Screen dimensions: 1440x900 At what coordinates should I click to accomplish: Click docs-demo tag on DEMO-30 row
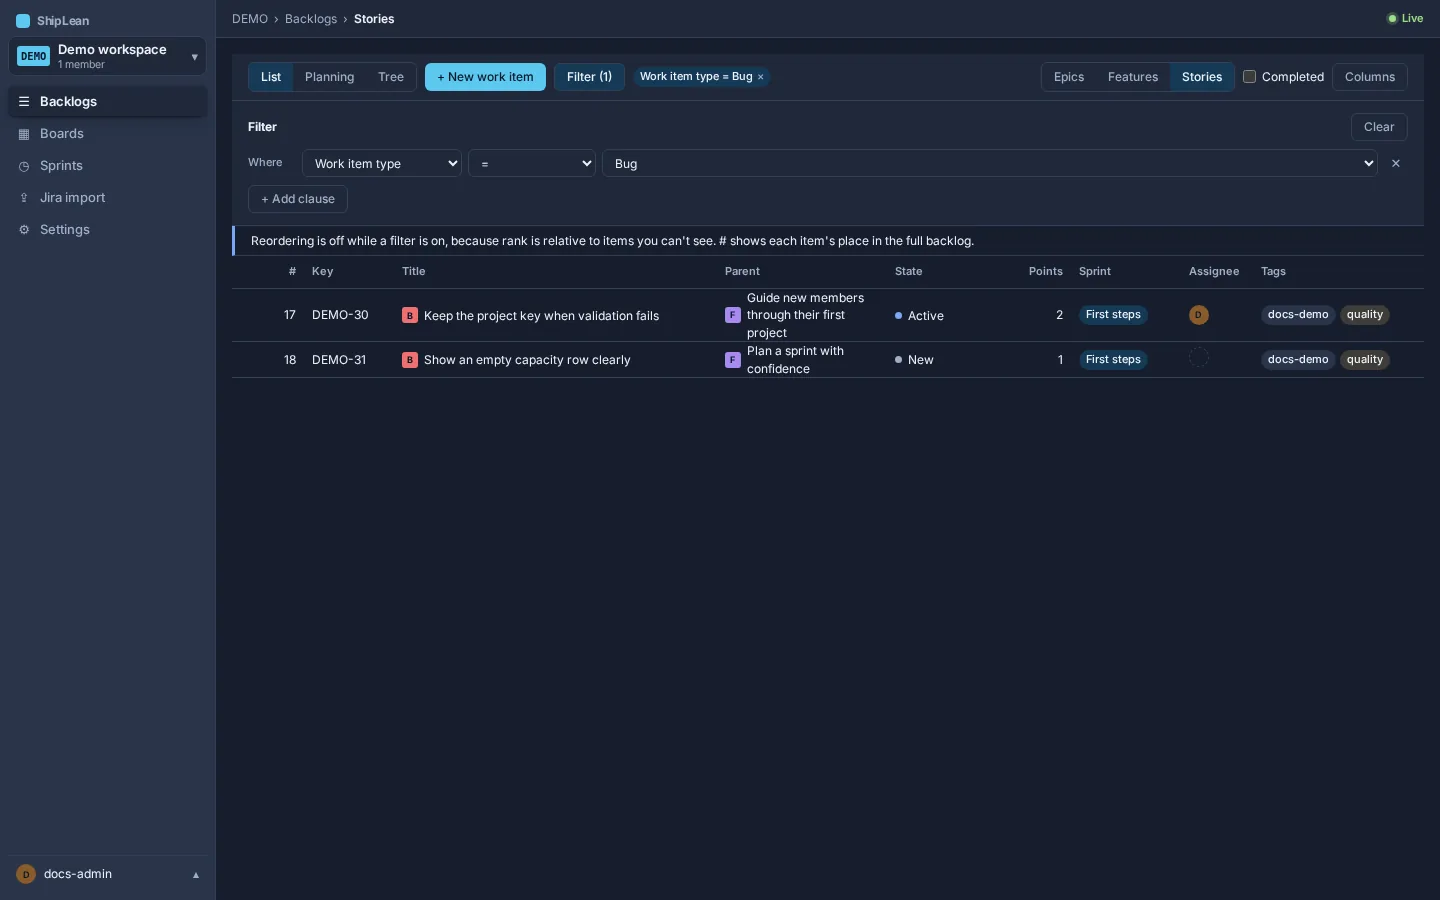tap(1298, 315)
